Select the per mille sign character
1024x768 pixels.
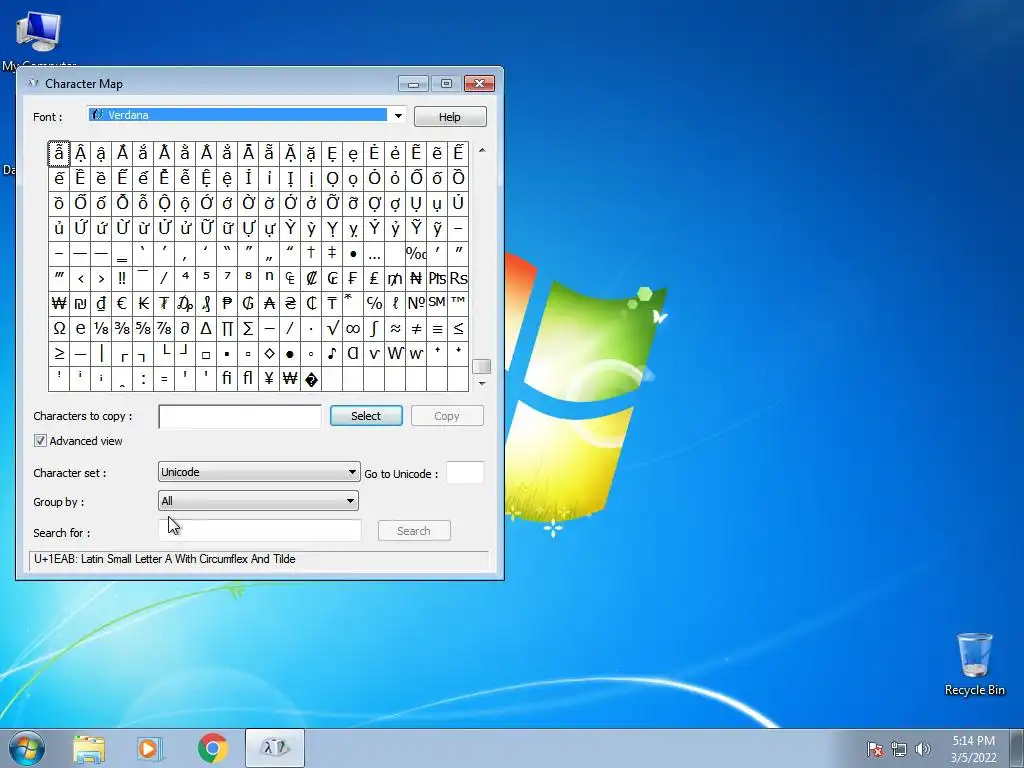[417, 253]
